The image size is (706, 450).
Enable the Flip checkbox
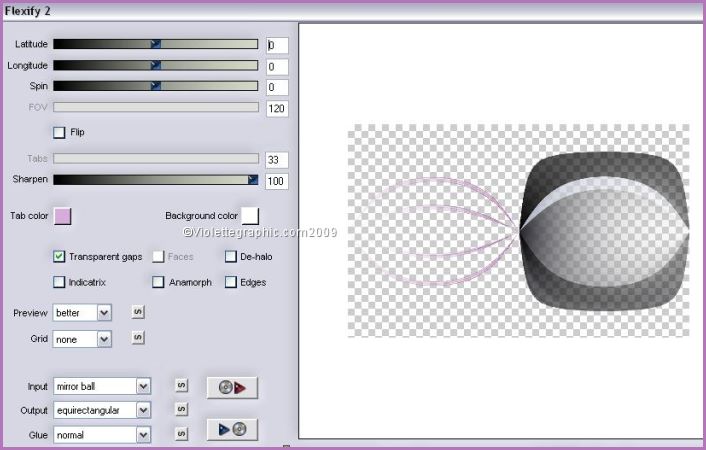59,132
